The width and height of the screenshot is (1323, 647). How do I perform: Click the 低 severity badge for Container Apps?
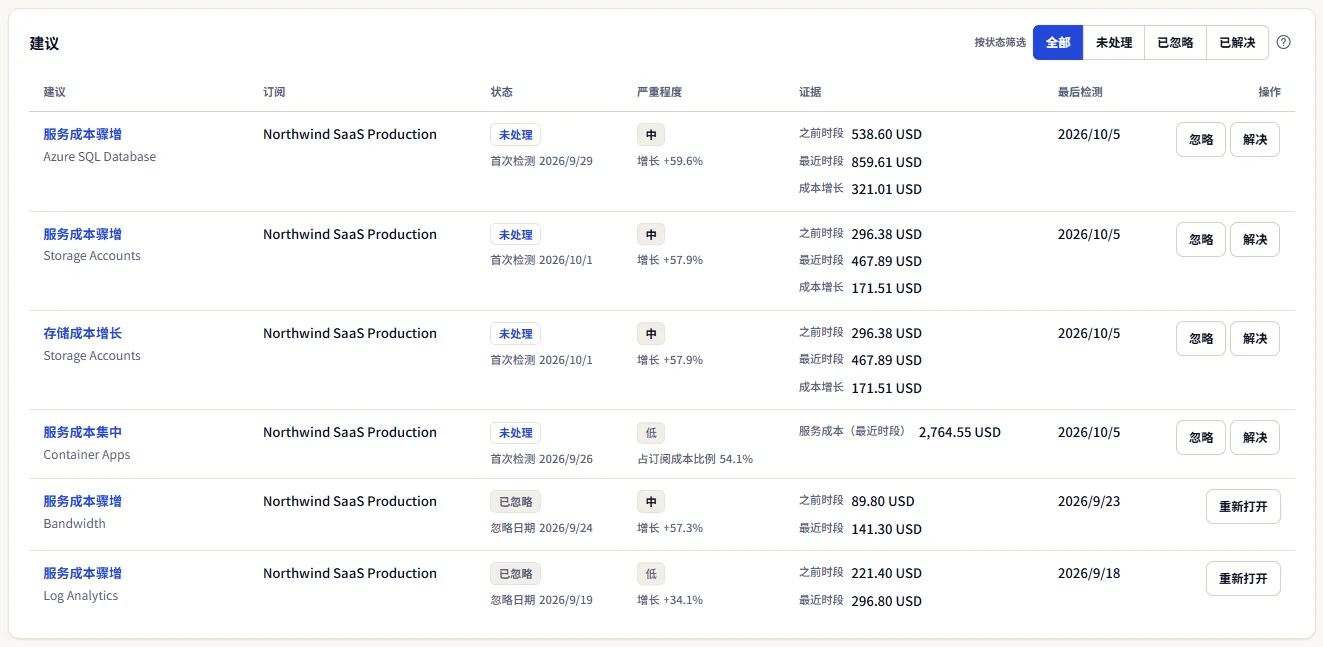point(651,433)
